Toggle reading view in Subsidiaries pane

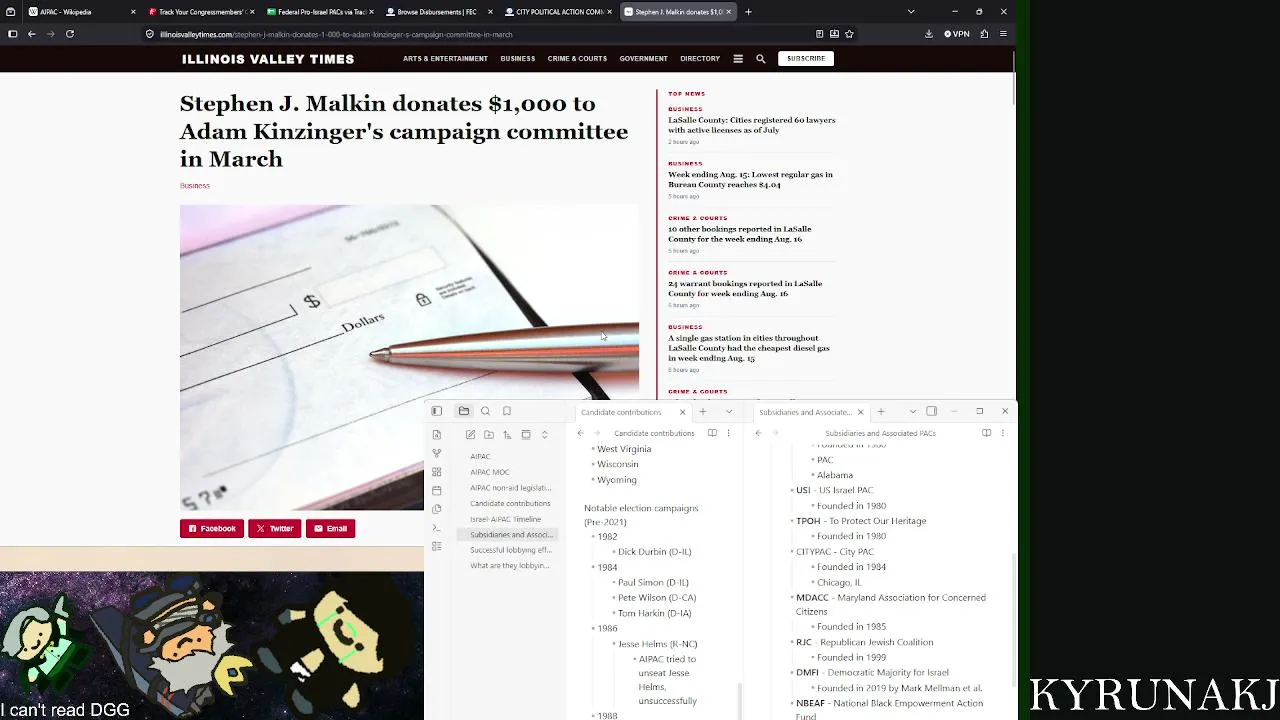986,433
